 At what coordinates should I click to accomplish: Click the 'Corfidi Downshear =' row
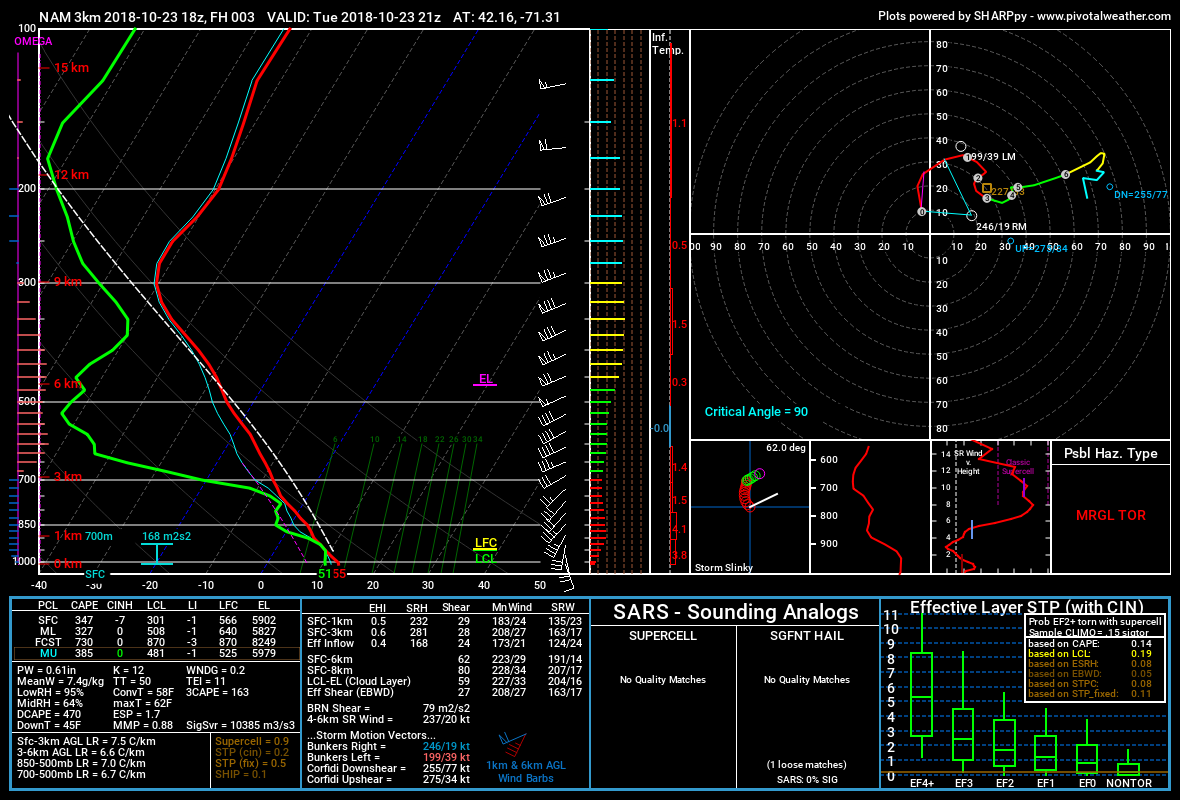coord(388,768)
